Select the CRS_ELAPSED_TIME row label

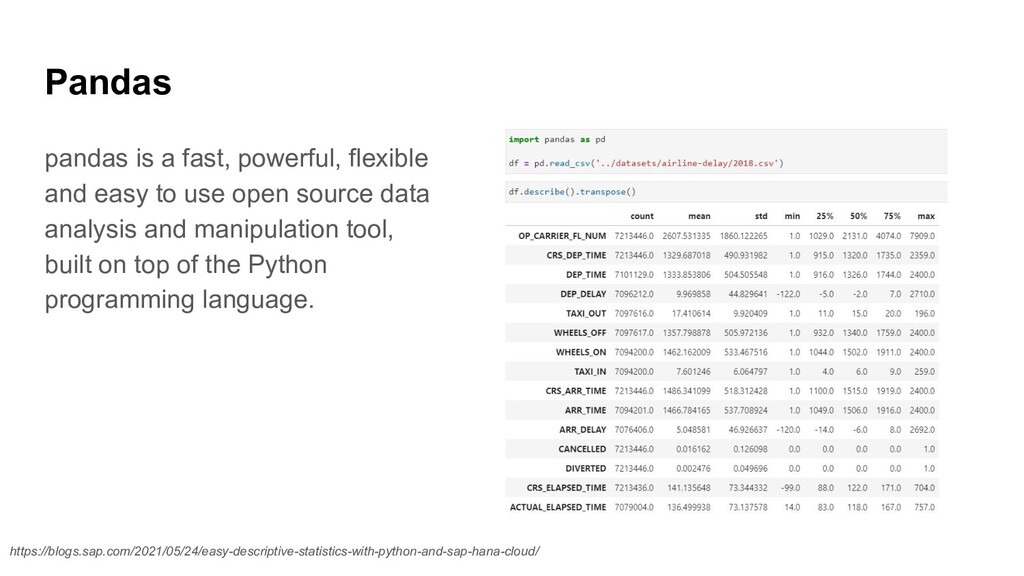tap(566, 488)
